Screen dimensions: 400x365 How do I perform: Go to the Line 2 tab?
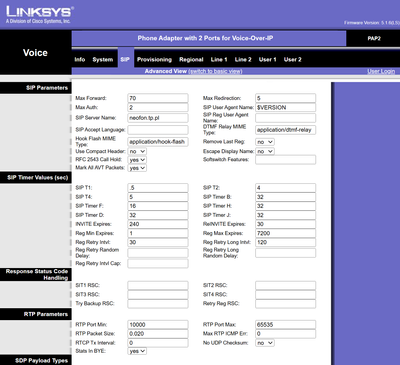pos(243,60)
